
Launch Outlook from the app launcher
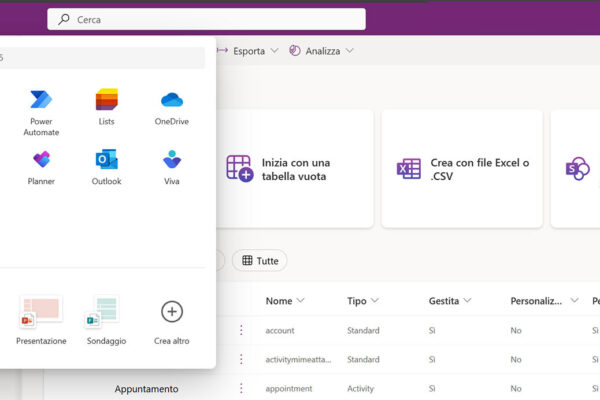pos(106,168)
